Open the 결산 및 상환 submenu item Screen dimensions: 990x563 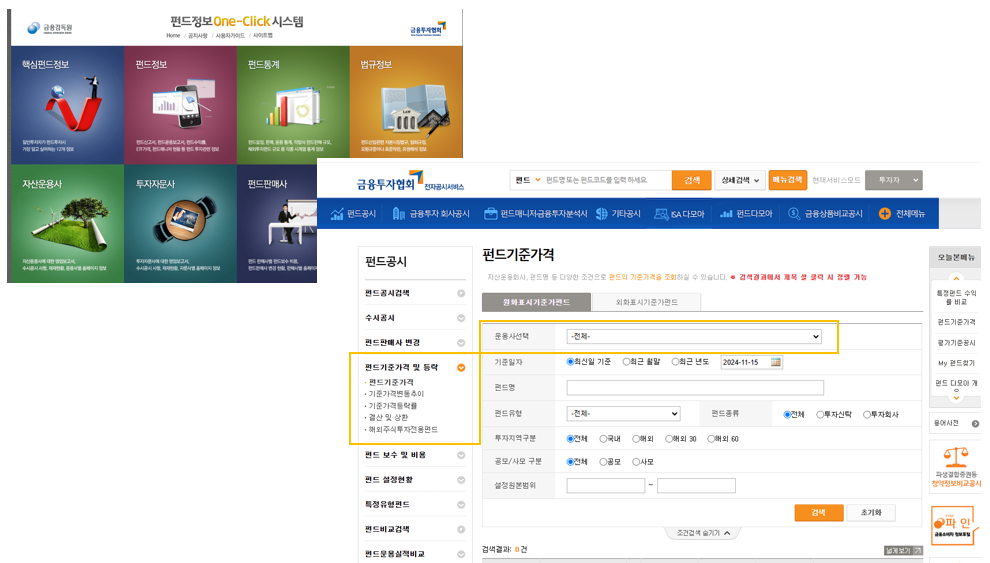coord(388,418)
